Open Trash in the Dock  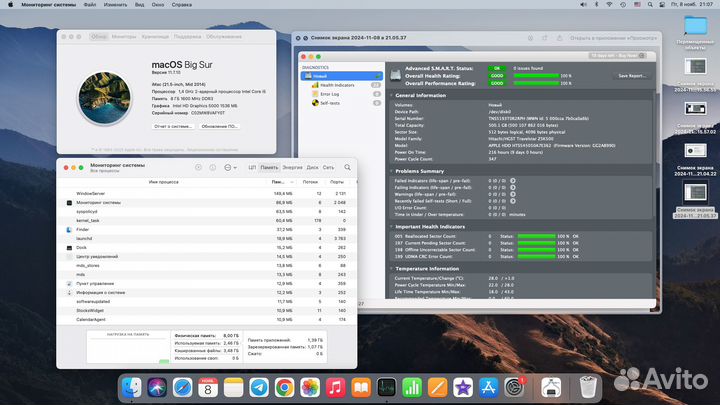(x=588, y=388)
